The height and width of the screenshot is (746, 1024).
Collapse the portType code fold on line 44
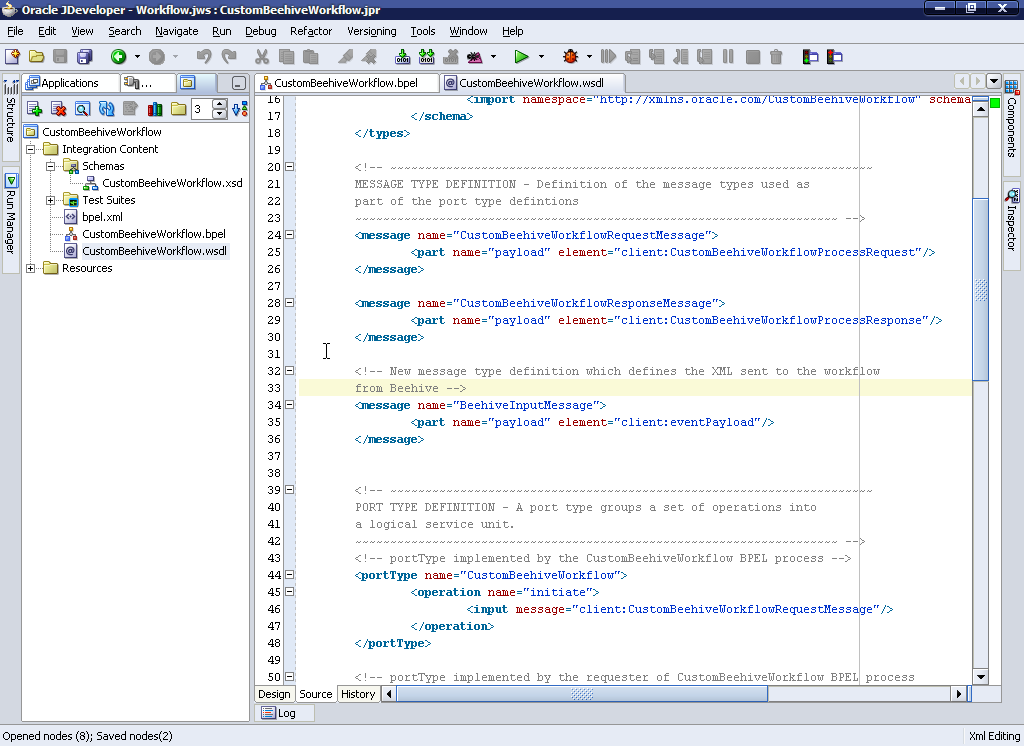(x=288, y=575)
